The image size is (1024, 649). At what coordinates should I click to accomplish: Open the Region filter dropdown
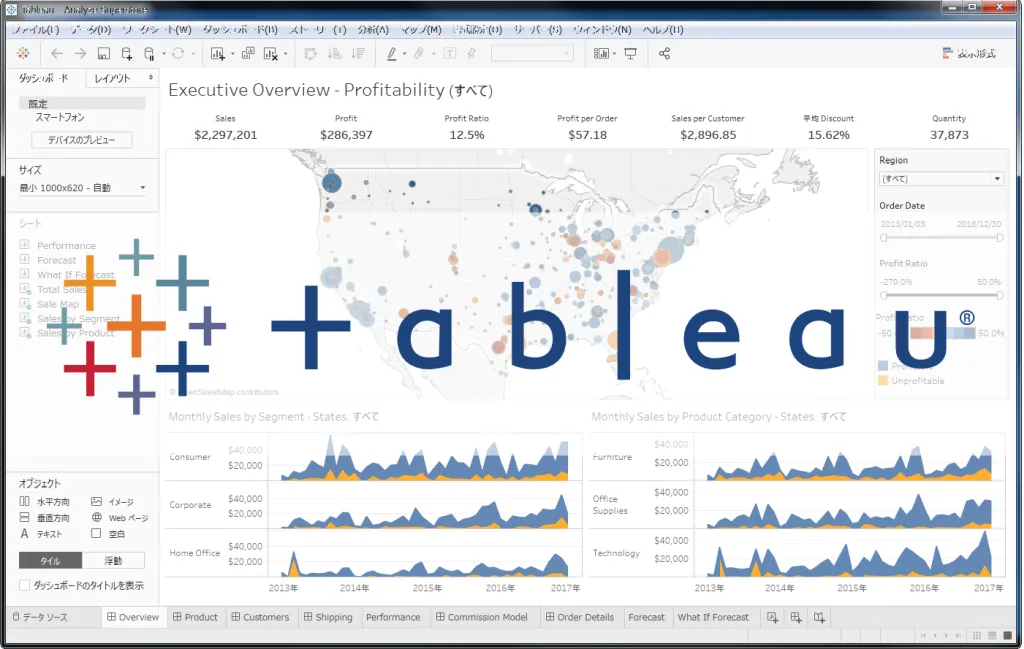[940, 179]
